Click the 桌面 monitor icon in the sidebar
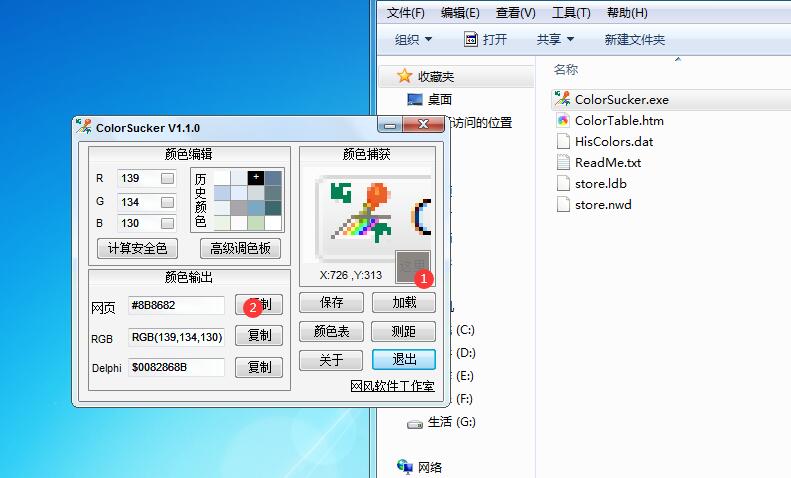This screenshot has width=791, height=478. pos(415,99)
